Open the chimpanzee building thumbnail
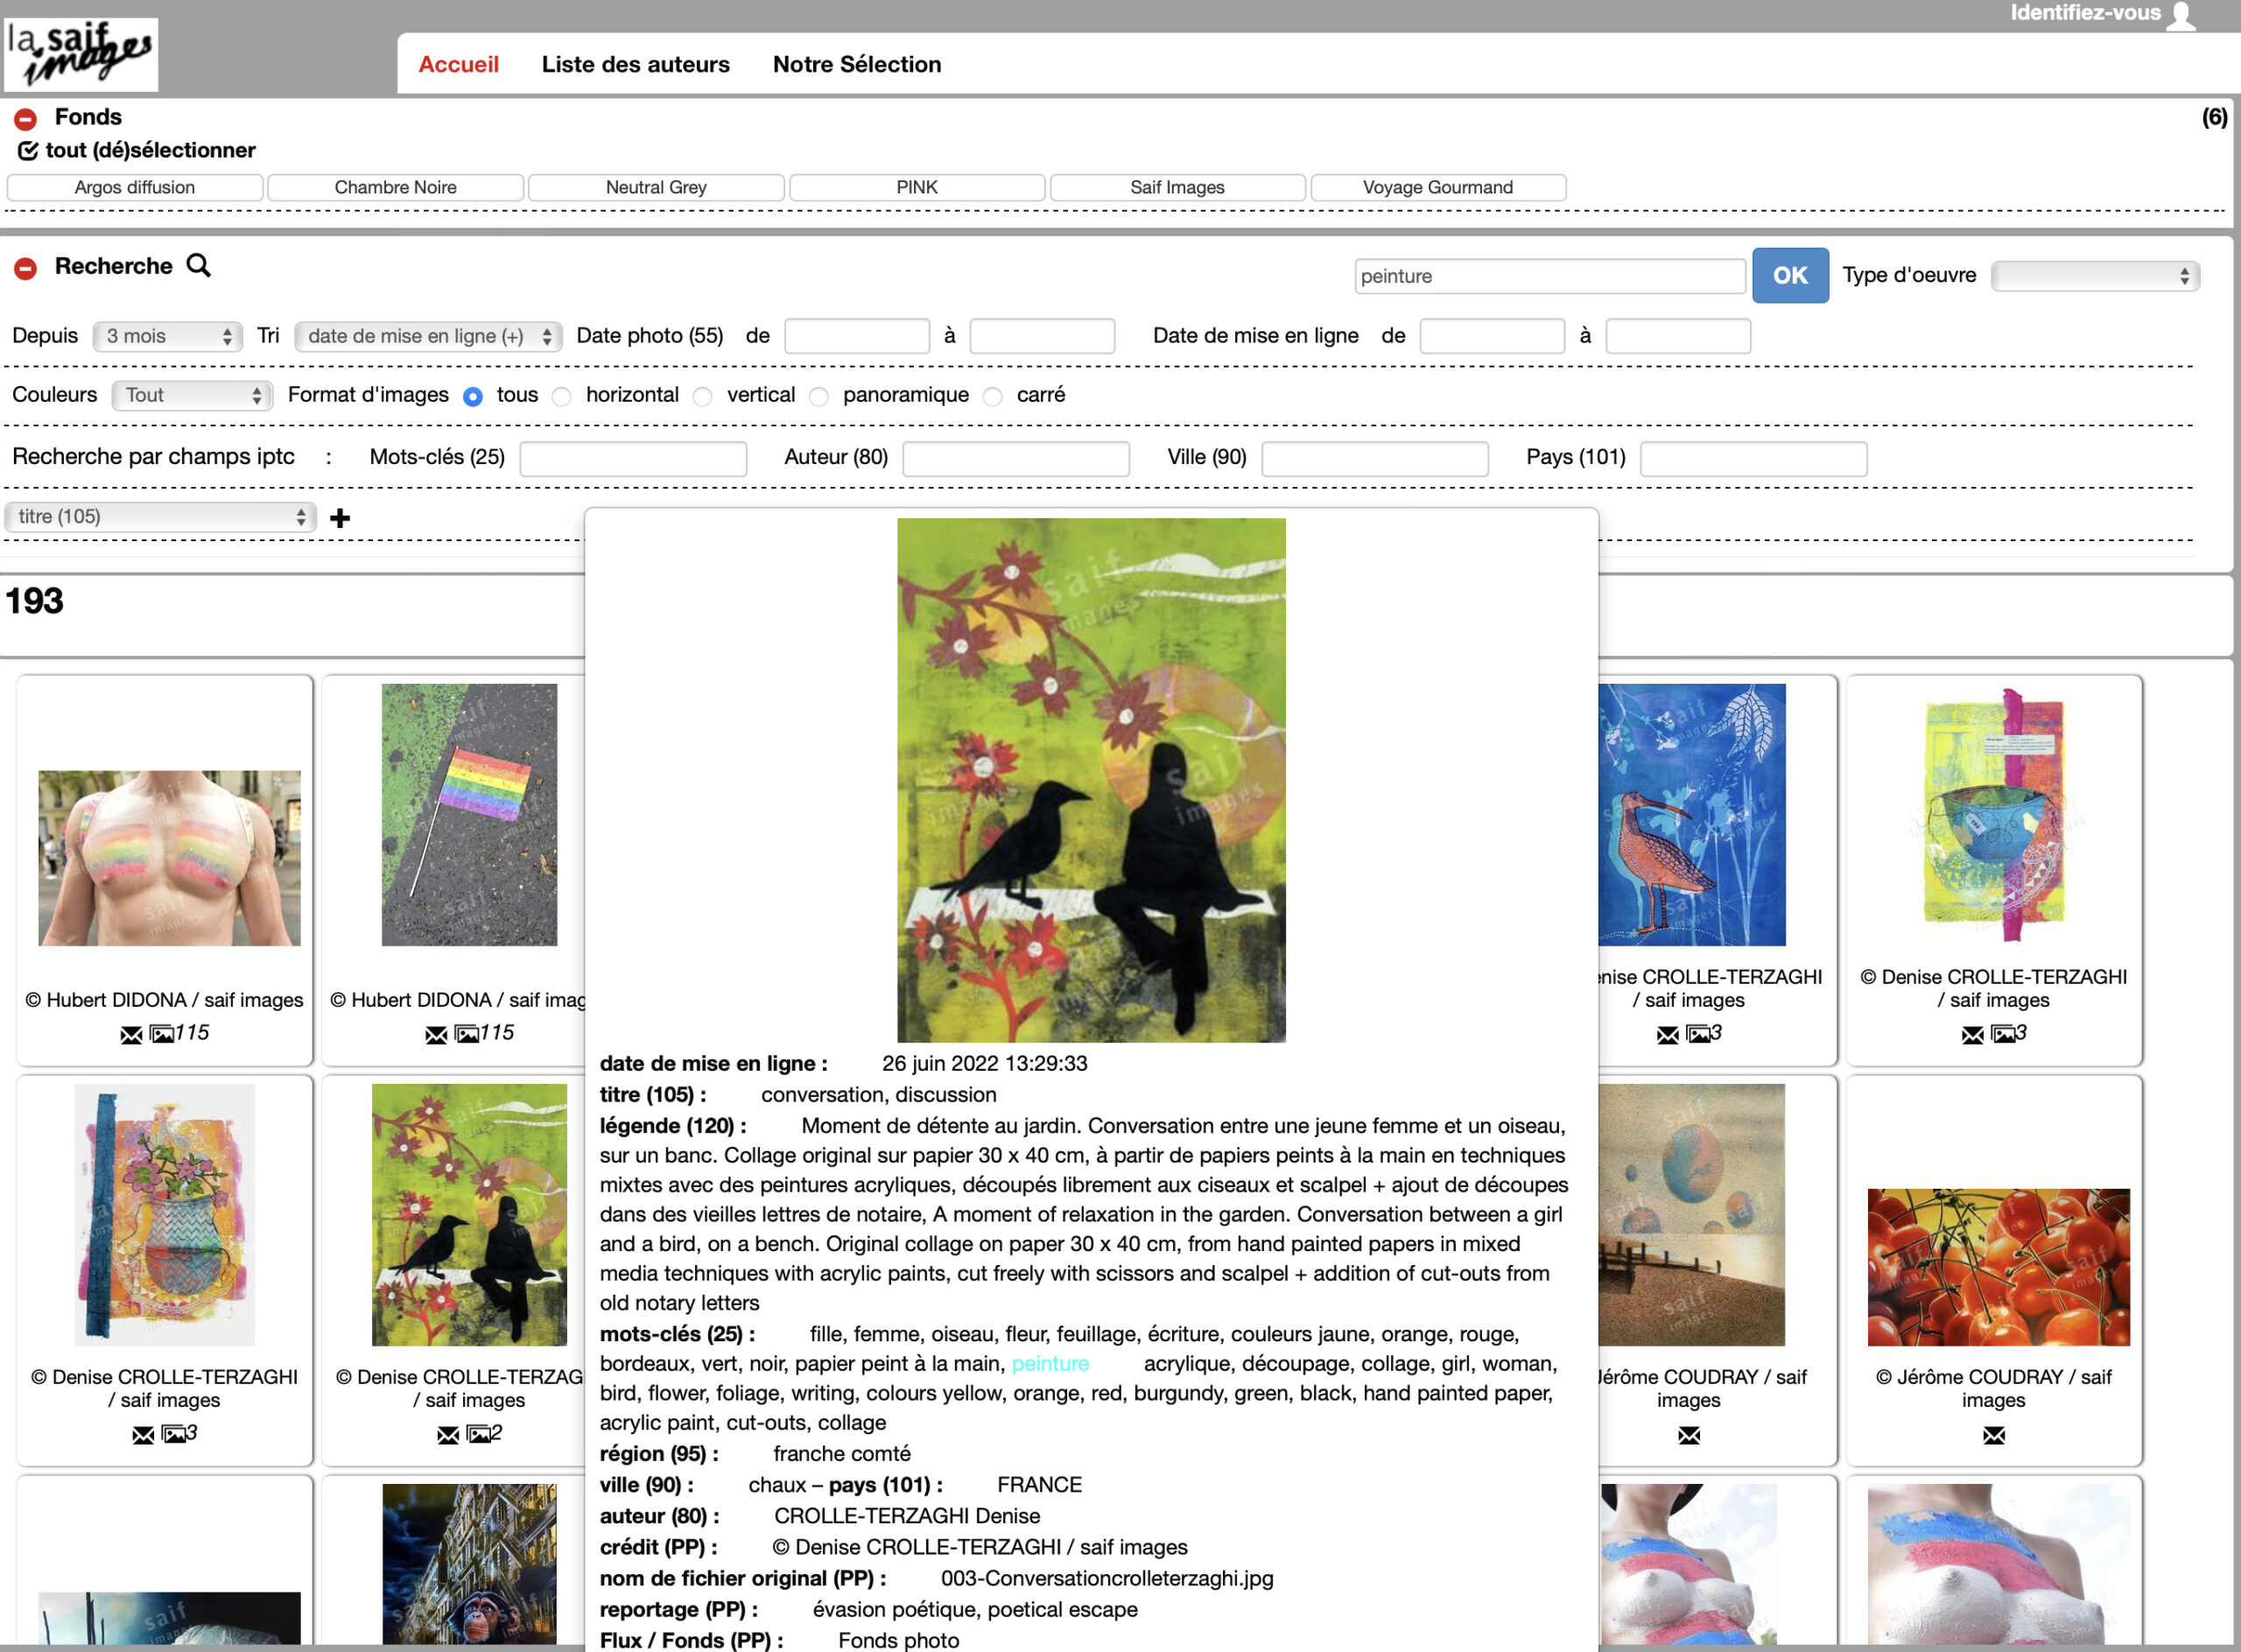2241x1652 pixels. 469,1565
